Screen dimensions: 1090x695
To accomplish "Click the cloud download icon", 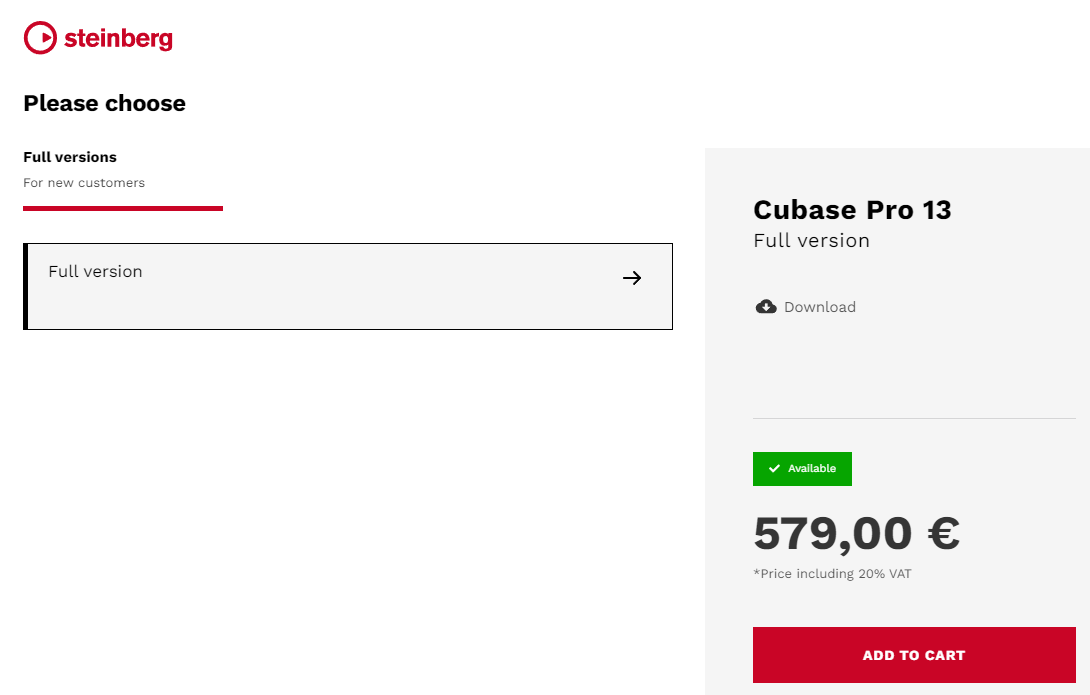I will pos(766,307).
